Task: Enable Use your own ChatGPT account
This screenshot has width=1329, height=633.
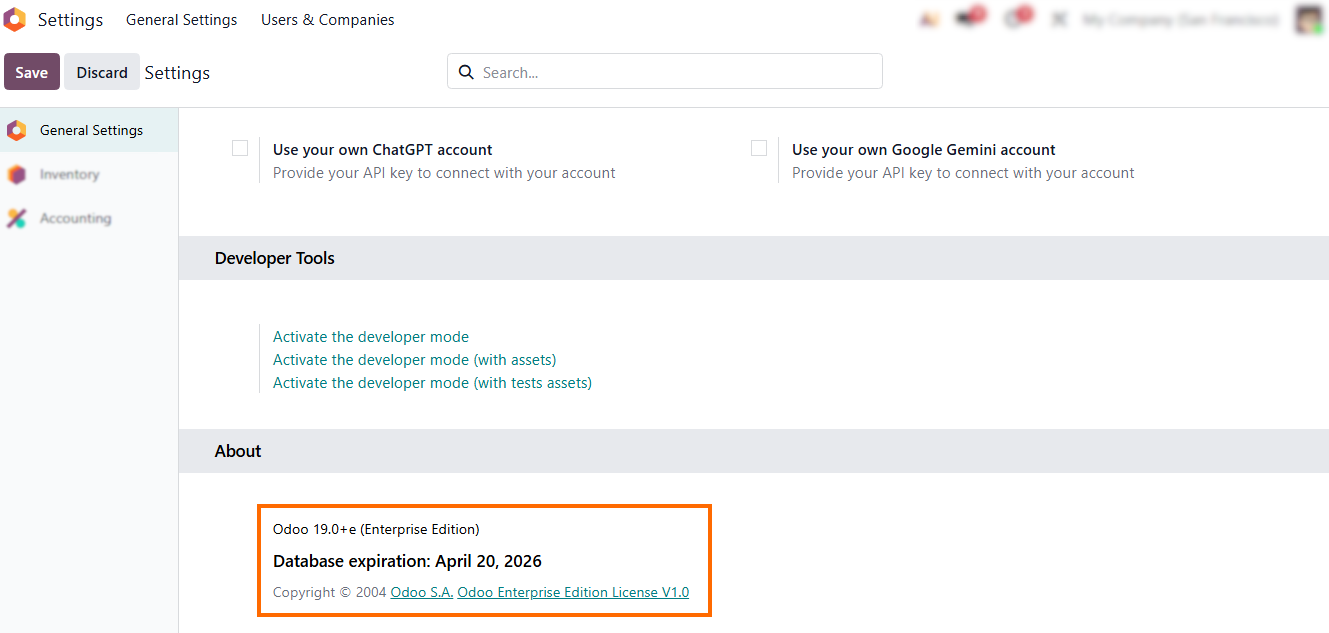Action: pyautogui.click(x=240, y=149)
